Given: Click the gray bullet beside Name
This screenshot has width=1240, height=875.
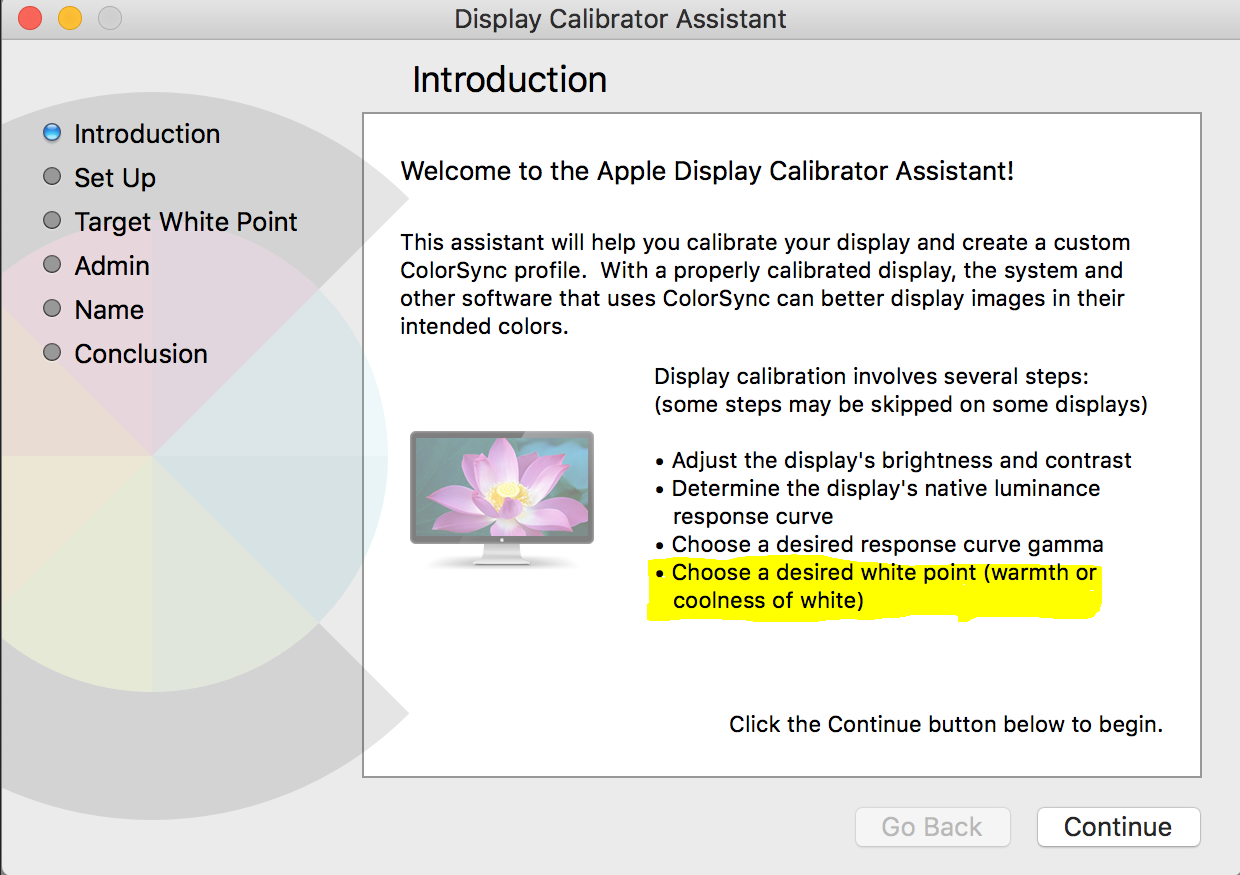Looking at the screenshot, I should tap(53, 308).
